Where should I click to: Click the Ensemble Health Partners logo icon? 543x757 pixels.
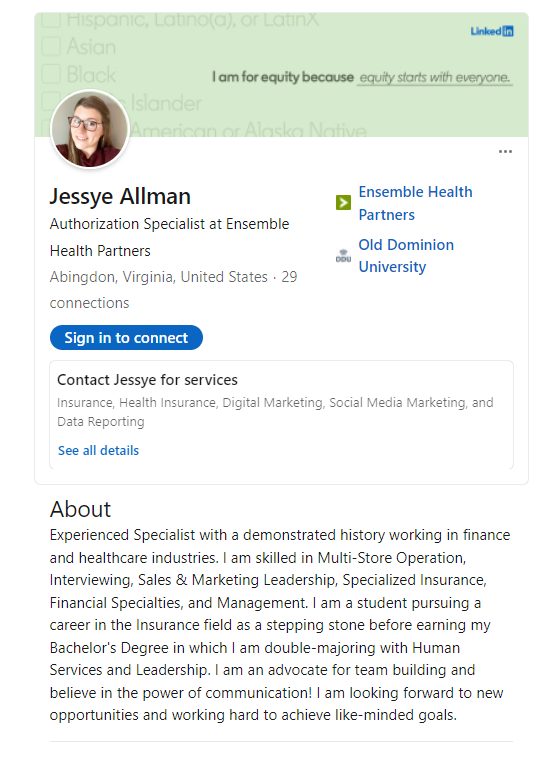343,203
